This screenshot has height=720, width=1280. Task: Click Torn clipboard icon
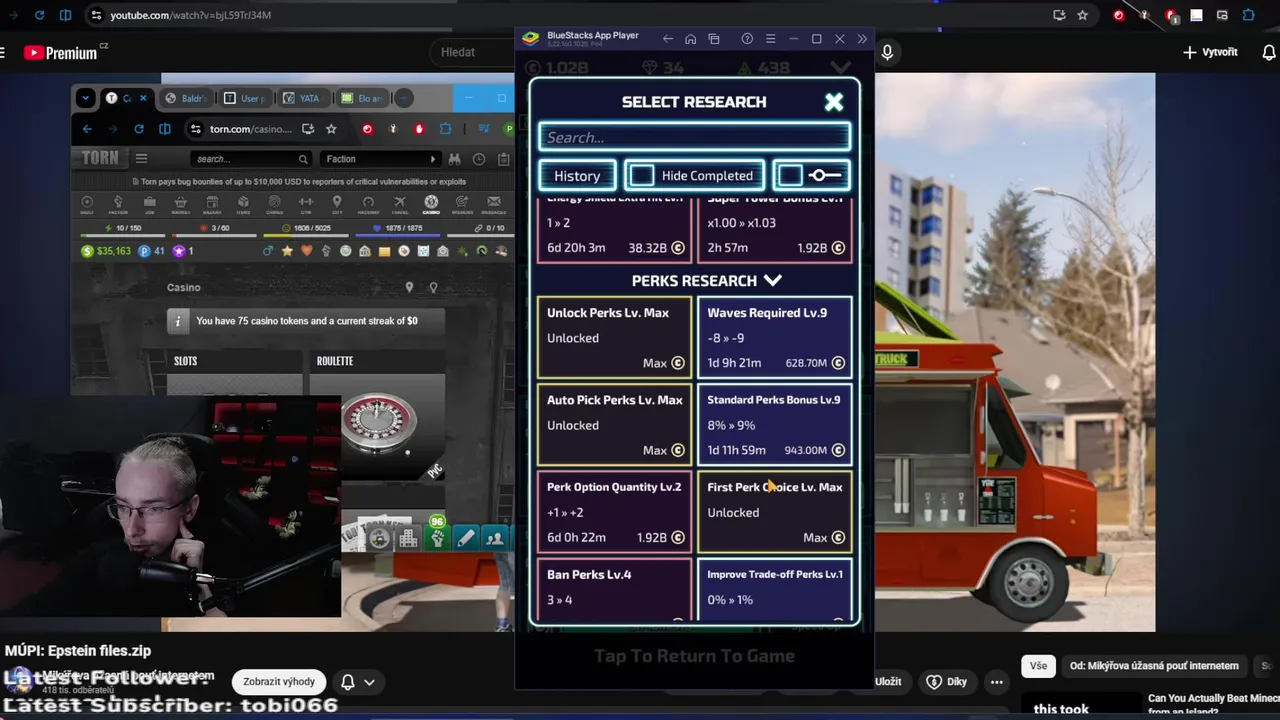[x=503, y=159]
